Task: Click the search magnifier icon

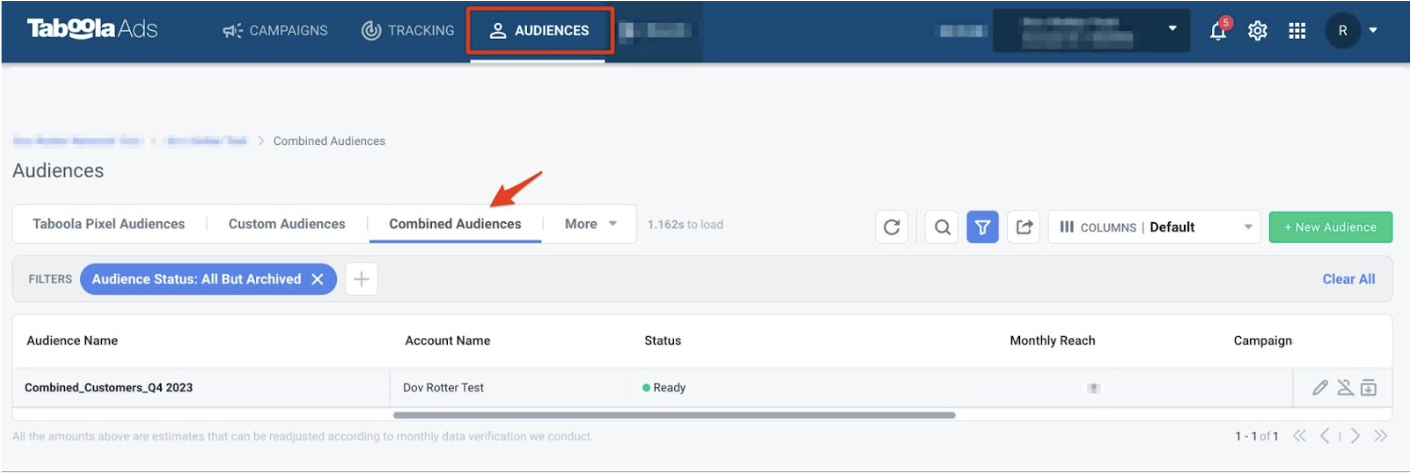Action: click(942, 227)
